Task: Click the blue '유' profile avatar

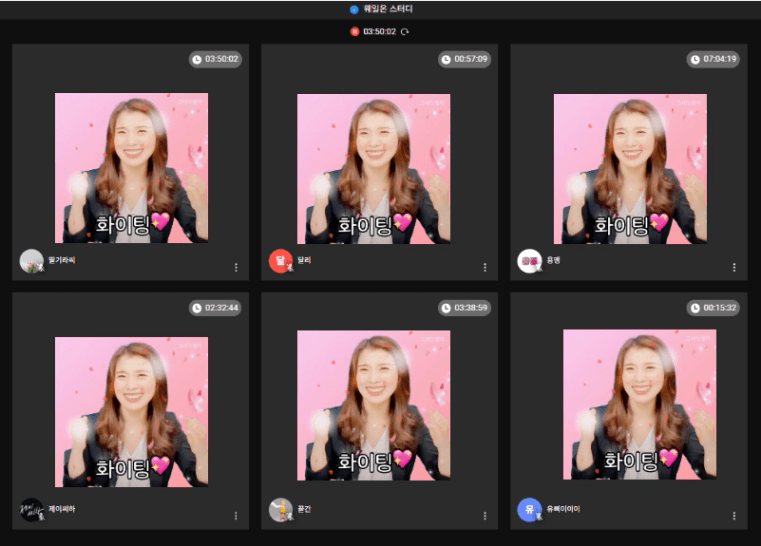Action: [529, 510]
